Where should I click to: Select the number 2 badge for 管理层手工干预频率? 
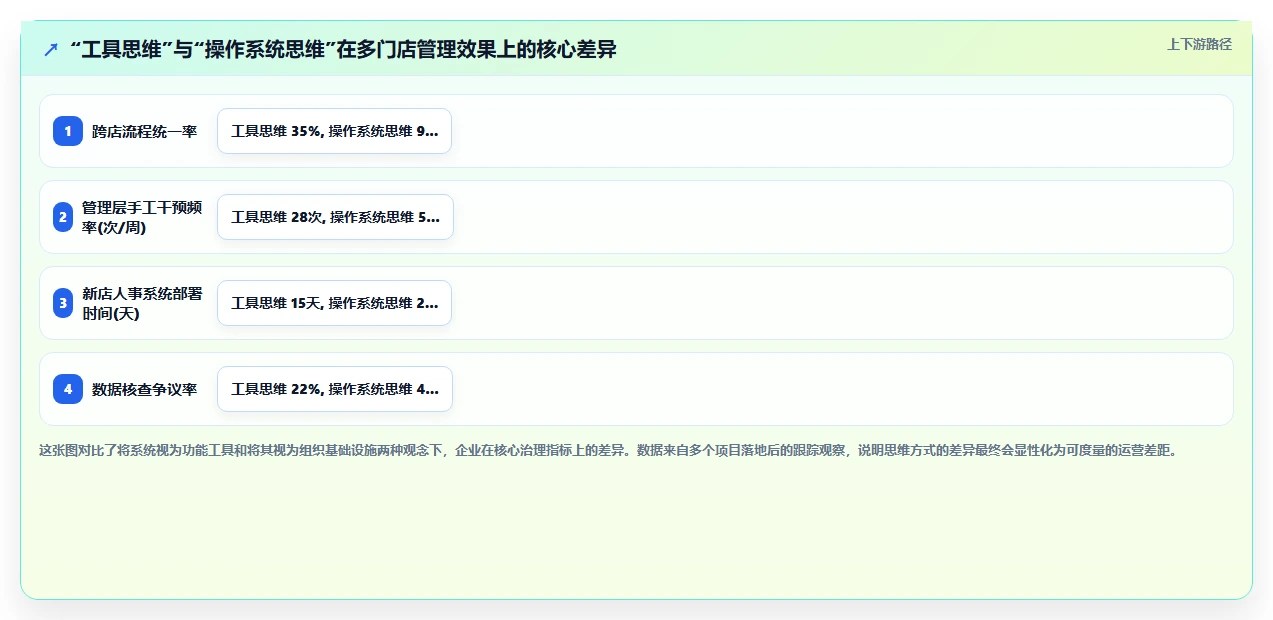(63, 217)
